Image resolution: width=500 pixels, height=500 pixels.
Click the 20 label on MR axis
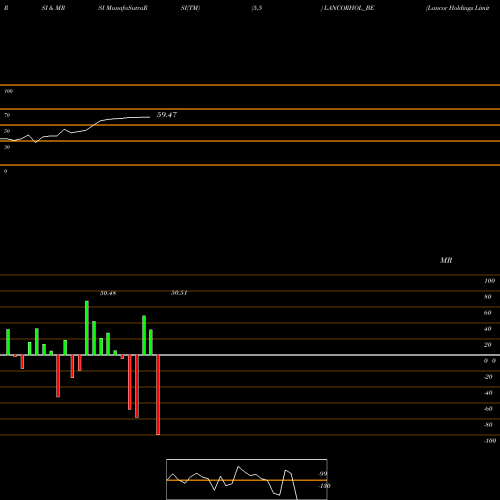[488, 345]
